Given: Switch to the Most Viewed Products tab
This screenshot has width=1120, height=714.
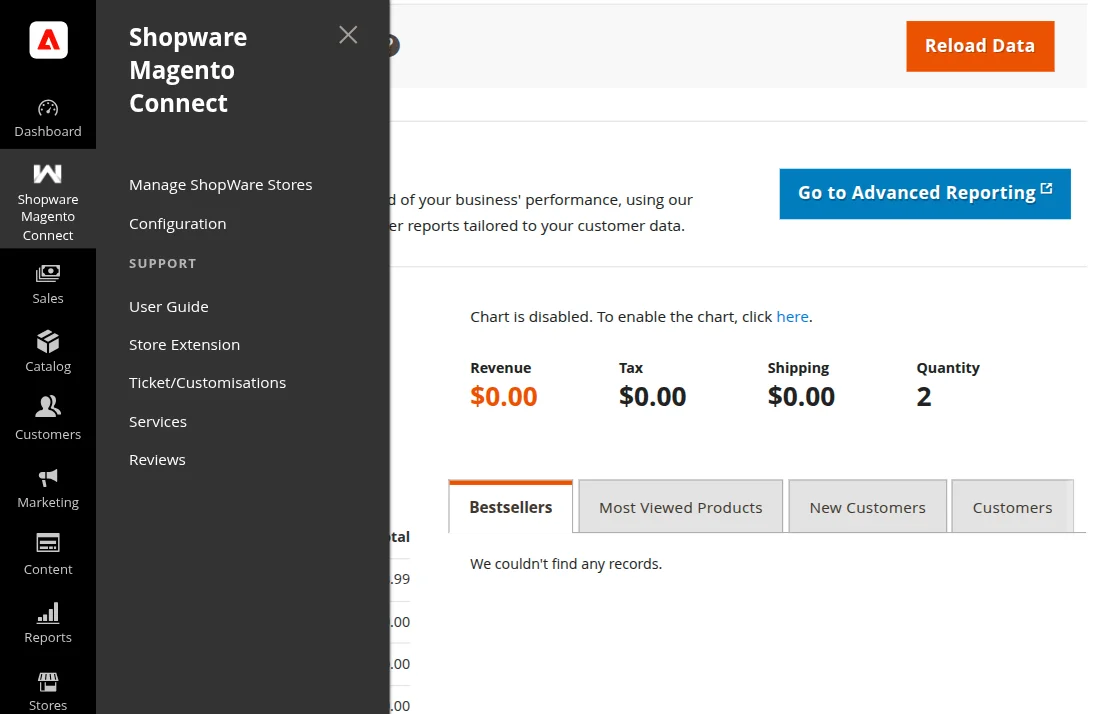Looking at the screenshot, I should tap(681, 507).
